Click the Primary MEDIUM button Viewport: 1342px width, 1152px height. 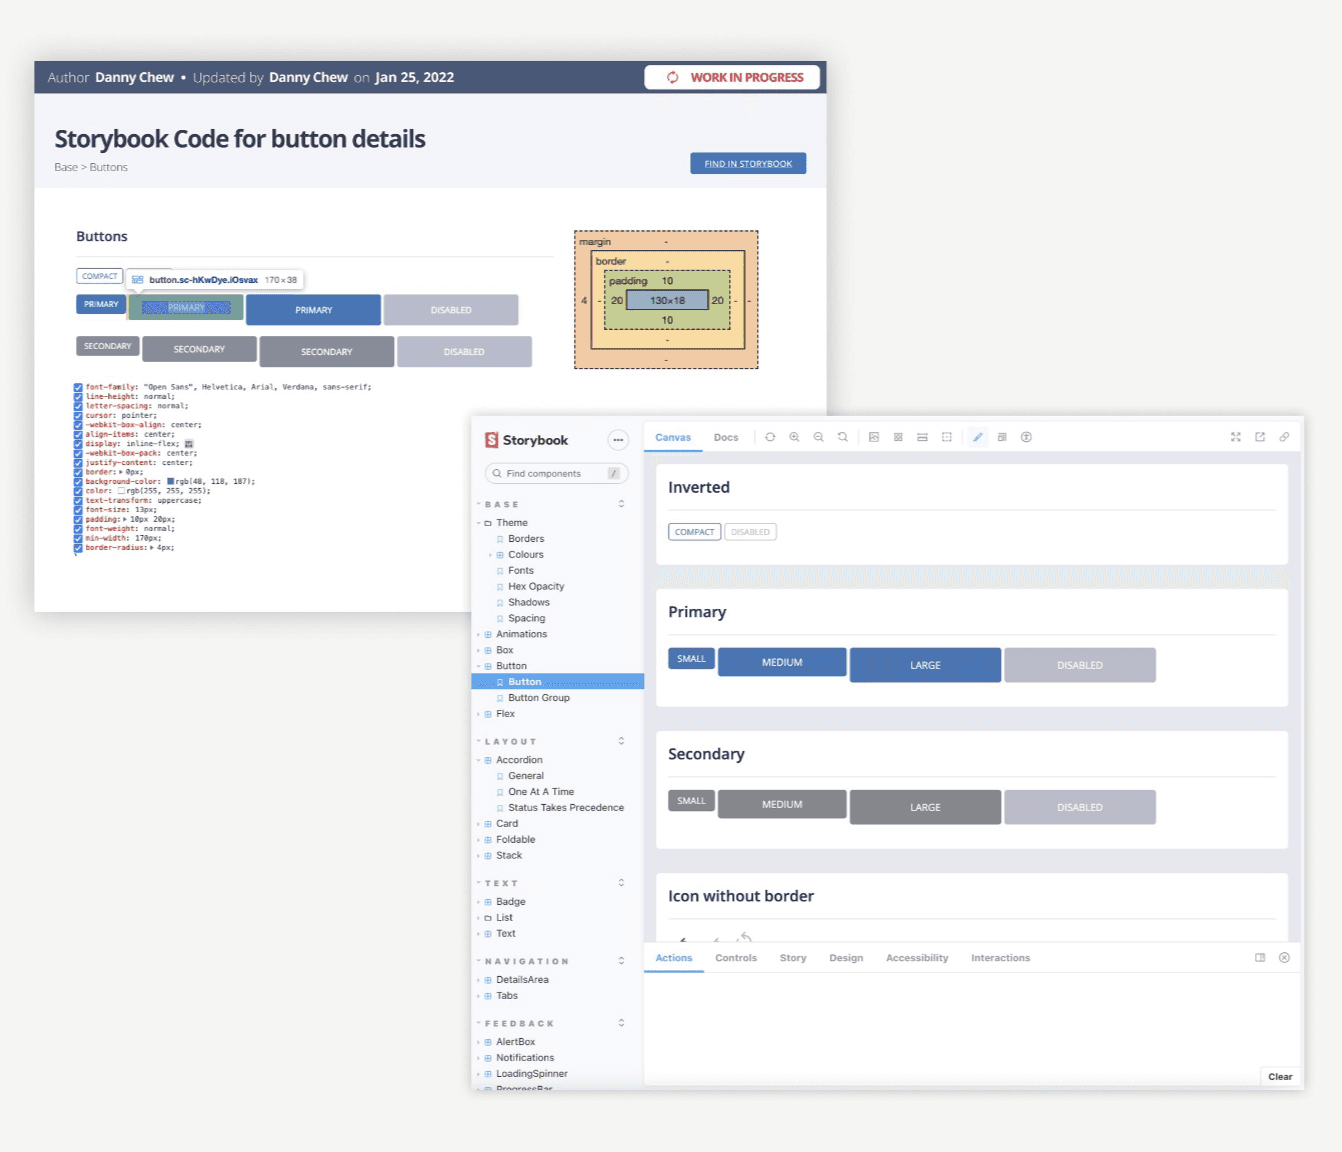click(x=782, y=662)
